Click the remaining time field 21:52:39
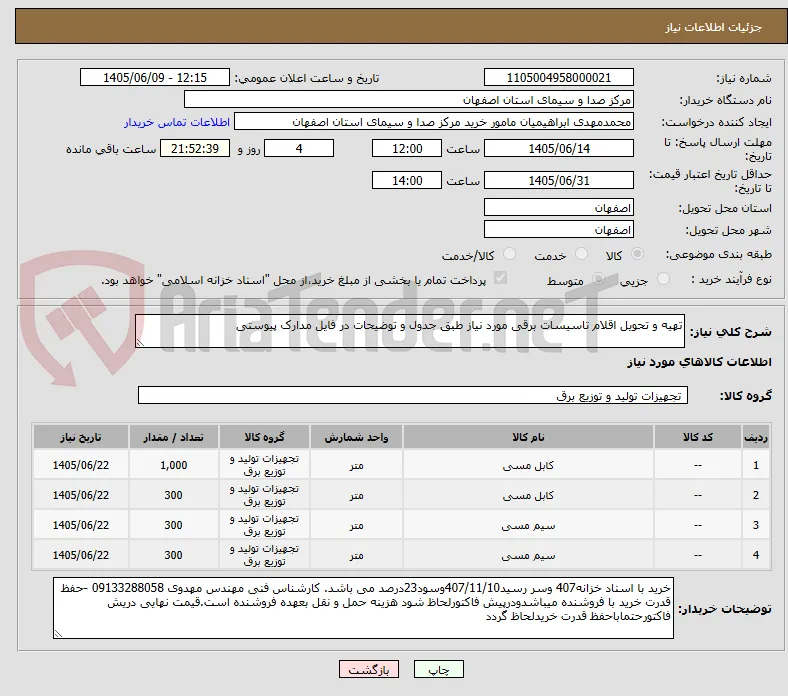Image resolution: width=788 pixels, height=696 pixels. (195, 148)
